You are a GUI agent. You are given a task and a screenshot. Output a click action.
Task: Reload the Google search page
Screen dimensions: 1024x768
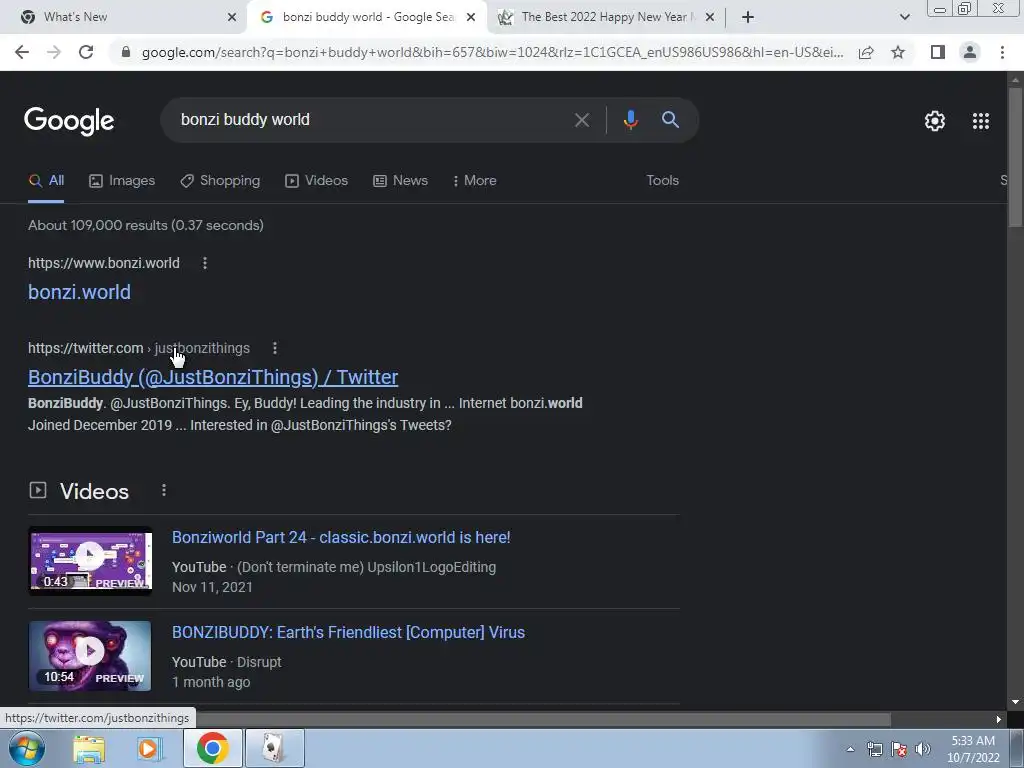86,52
